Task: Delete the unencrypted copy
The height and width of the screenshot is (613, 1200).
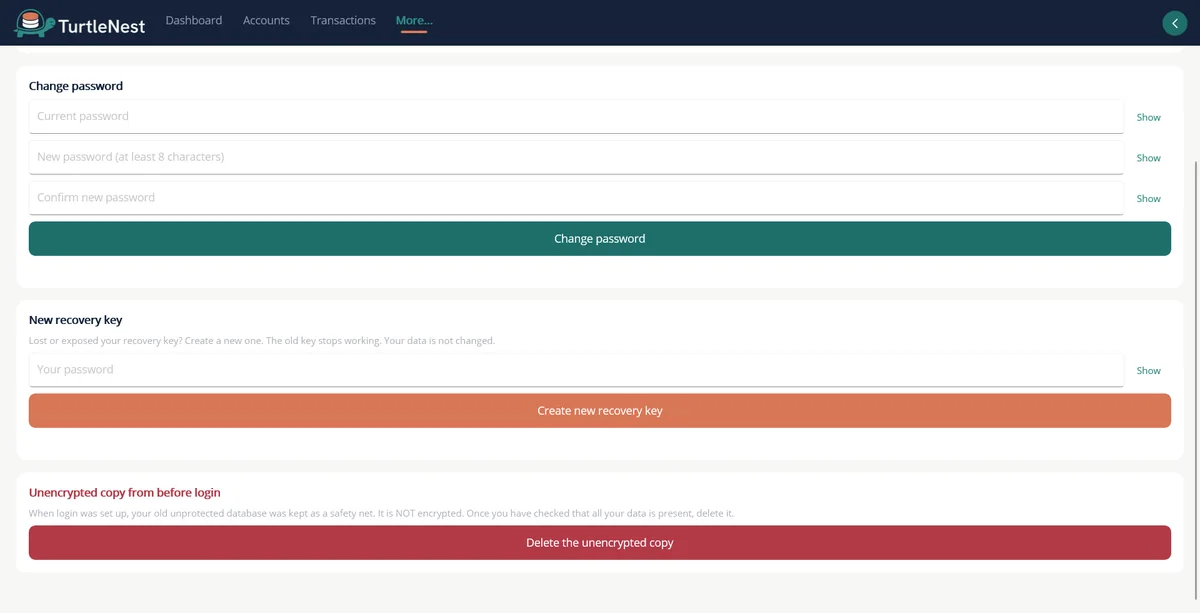Action: coord(600,543)
